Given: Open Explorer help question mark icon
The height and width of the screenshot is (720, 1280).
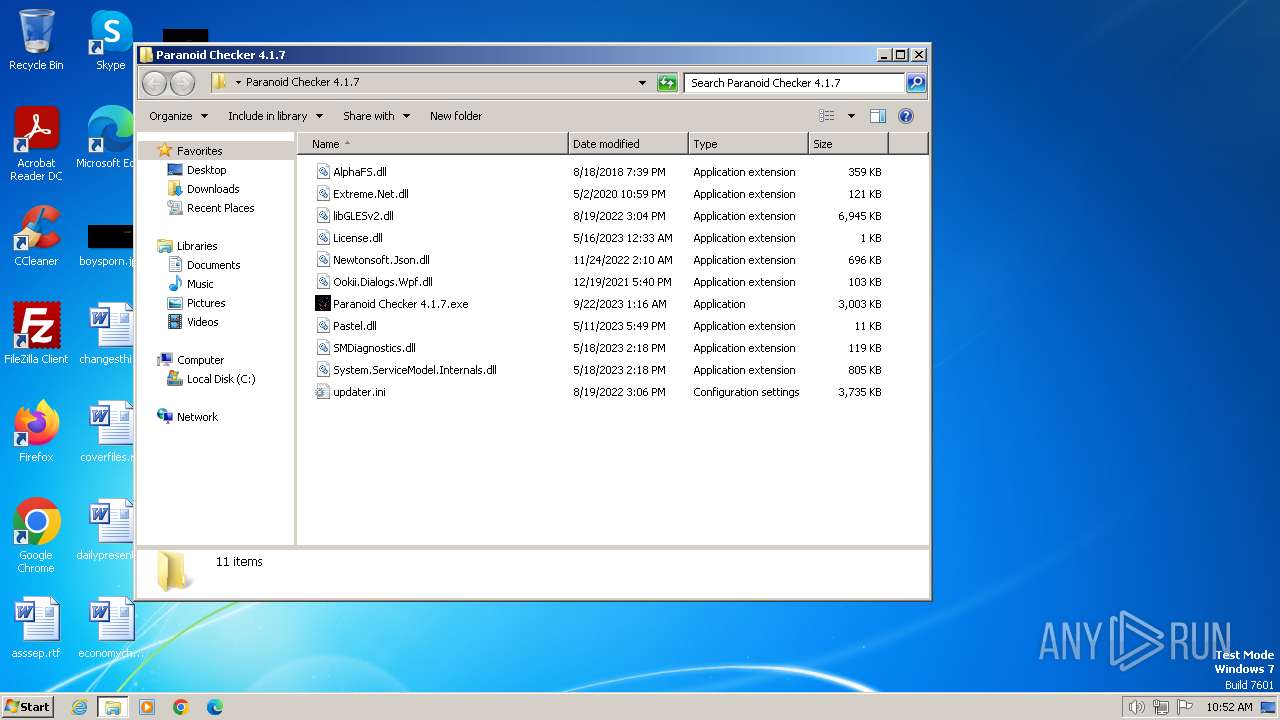Looking at the screenshot, I should pyautogui.click(x=906, y=116).
